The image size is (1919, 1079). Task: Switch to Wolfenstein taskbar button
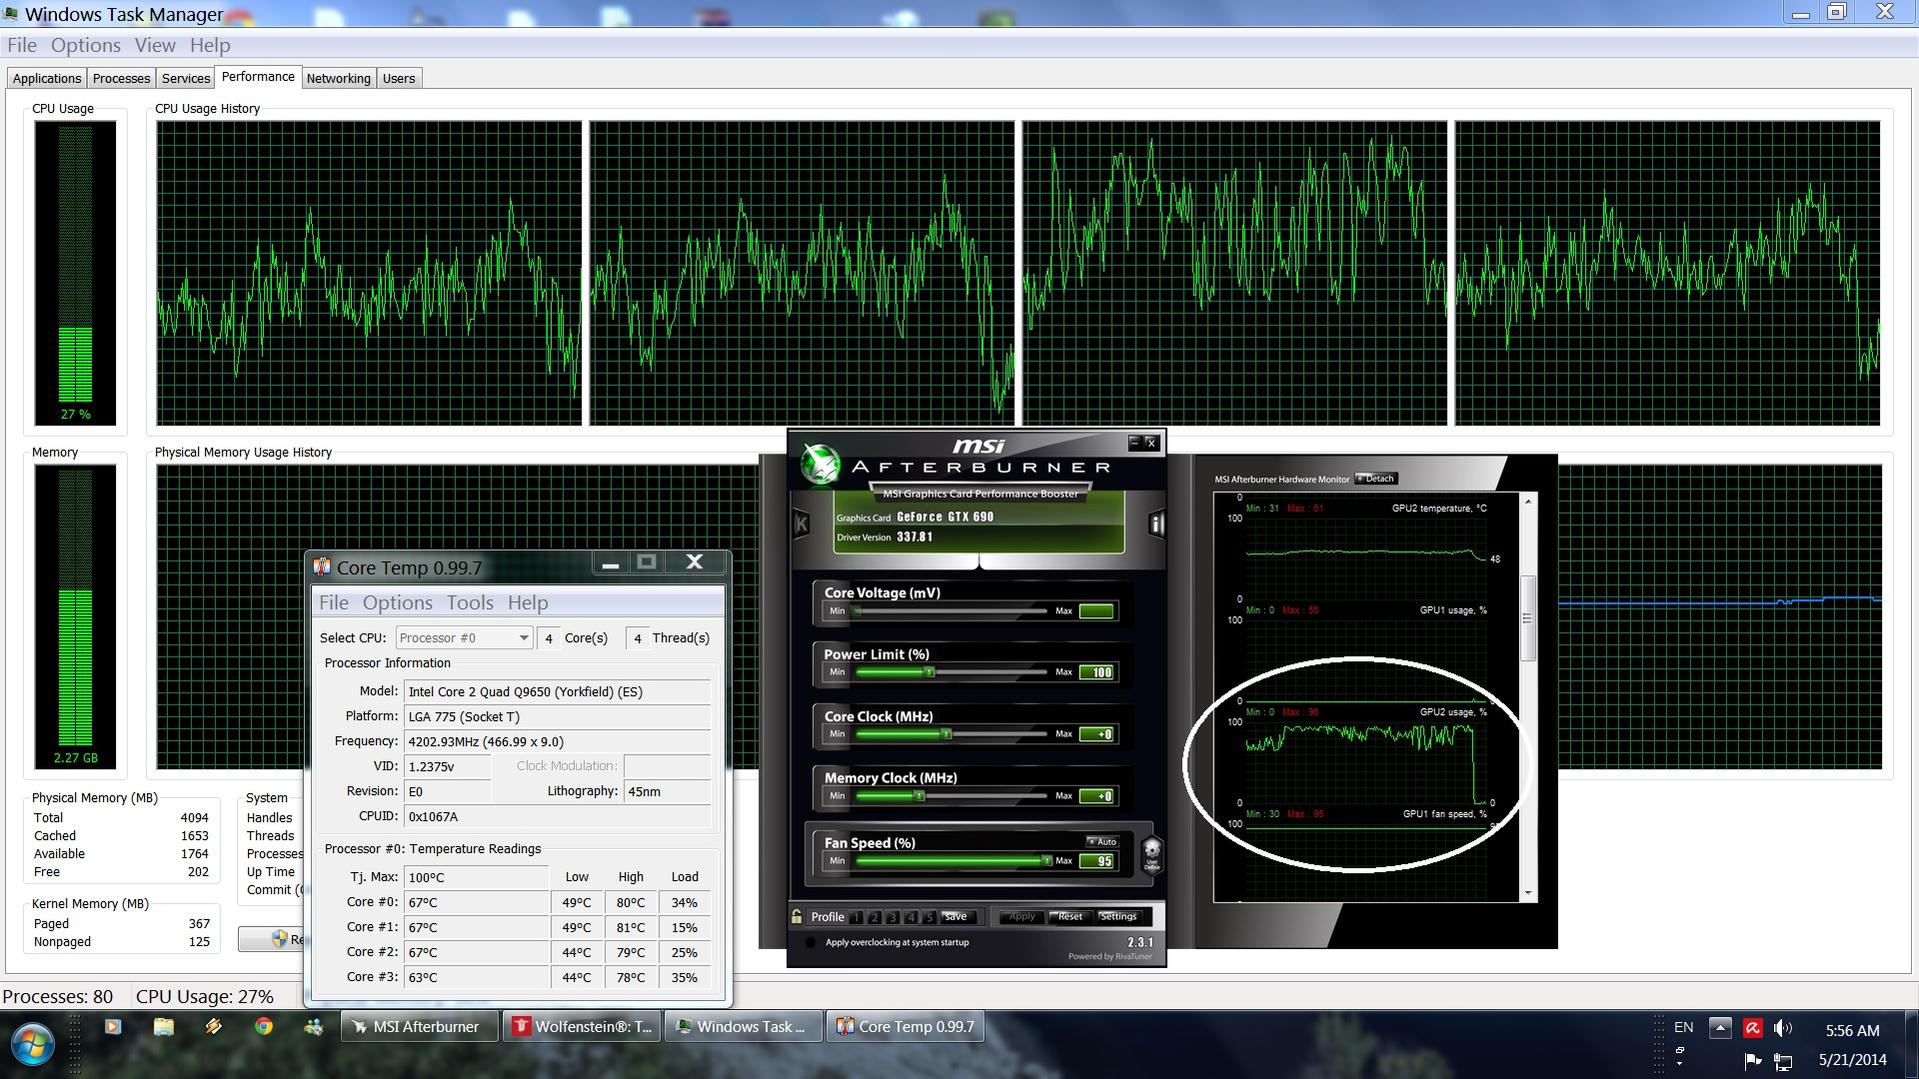(582, 1027)
